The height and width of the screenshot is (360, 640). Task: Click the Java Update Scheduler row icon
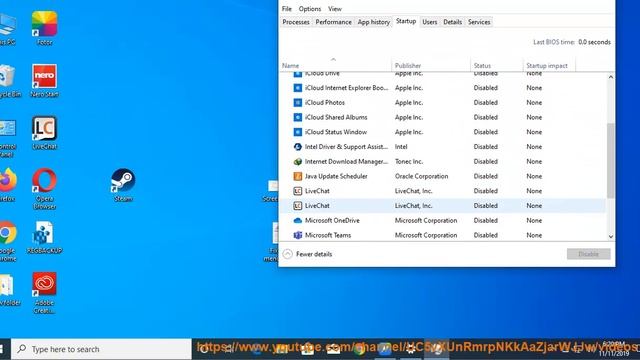click(298, 176)
